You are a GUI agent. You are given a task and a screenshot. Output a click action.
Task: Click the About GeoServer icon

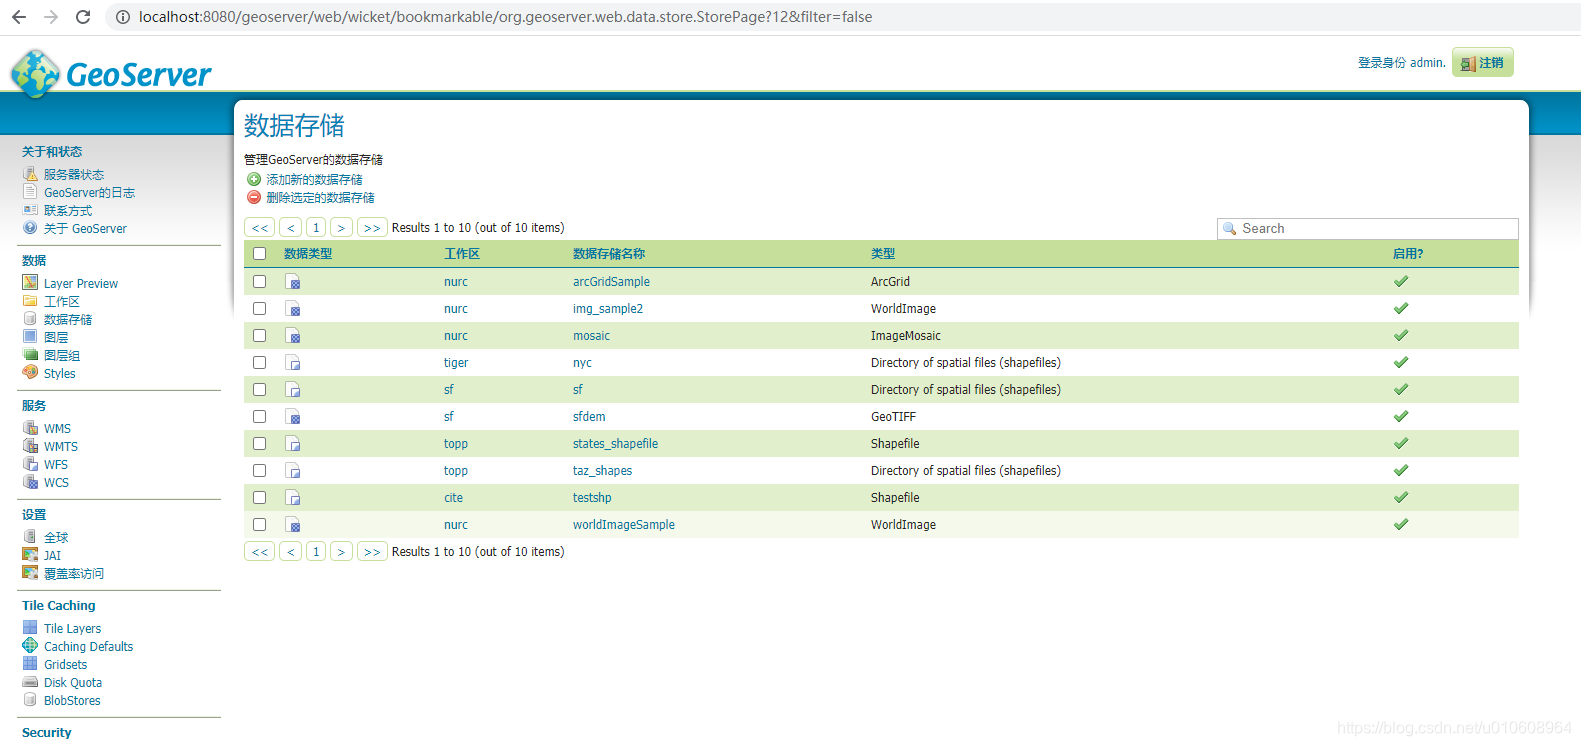click(x=30, y=228)
